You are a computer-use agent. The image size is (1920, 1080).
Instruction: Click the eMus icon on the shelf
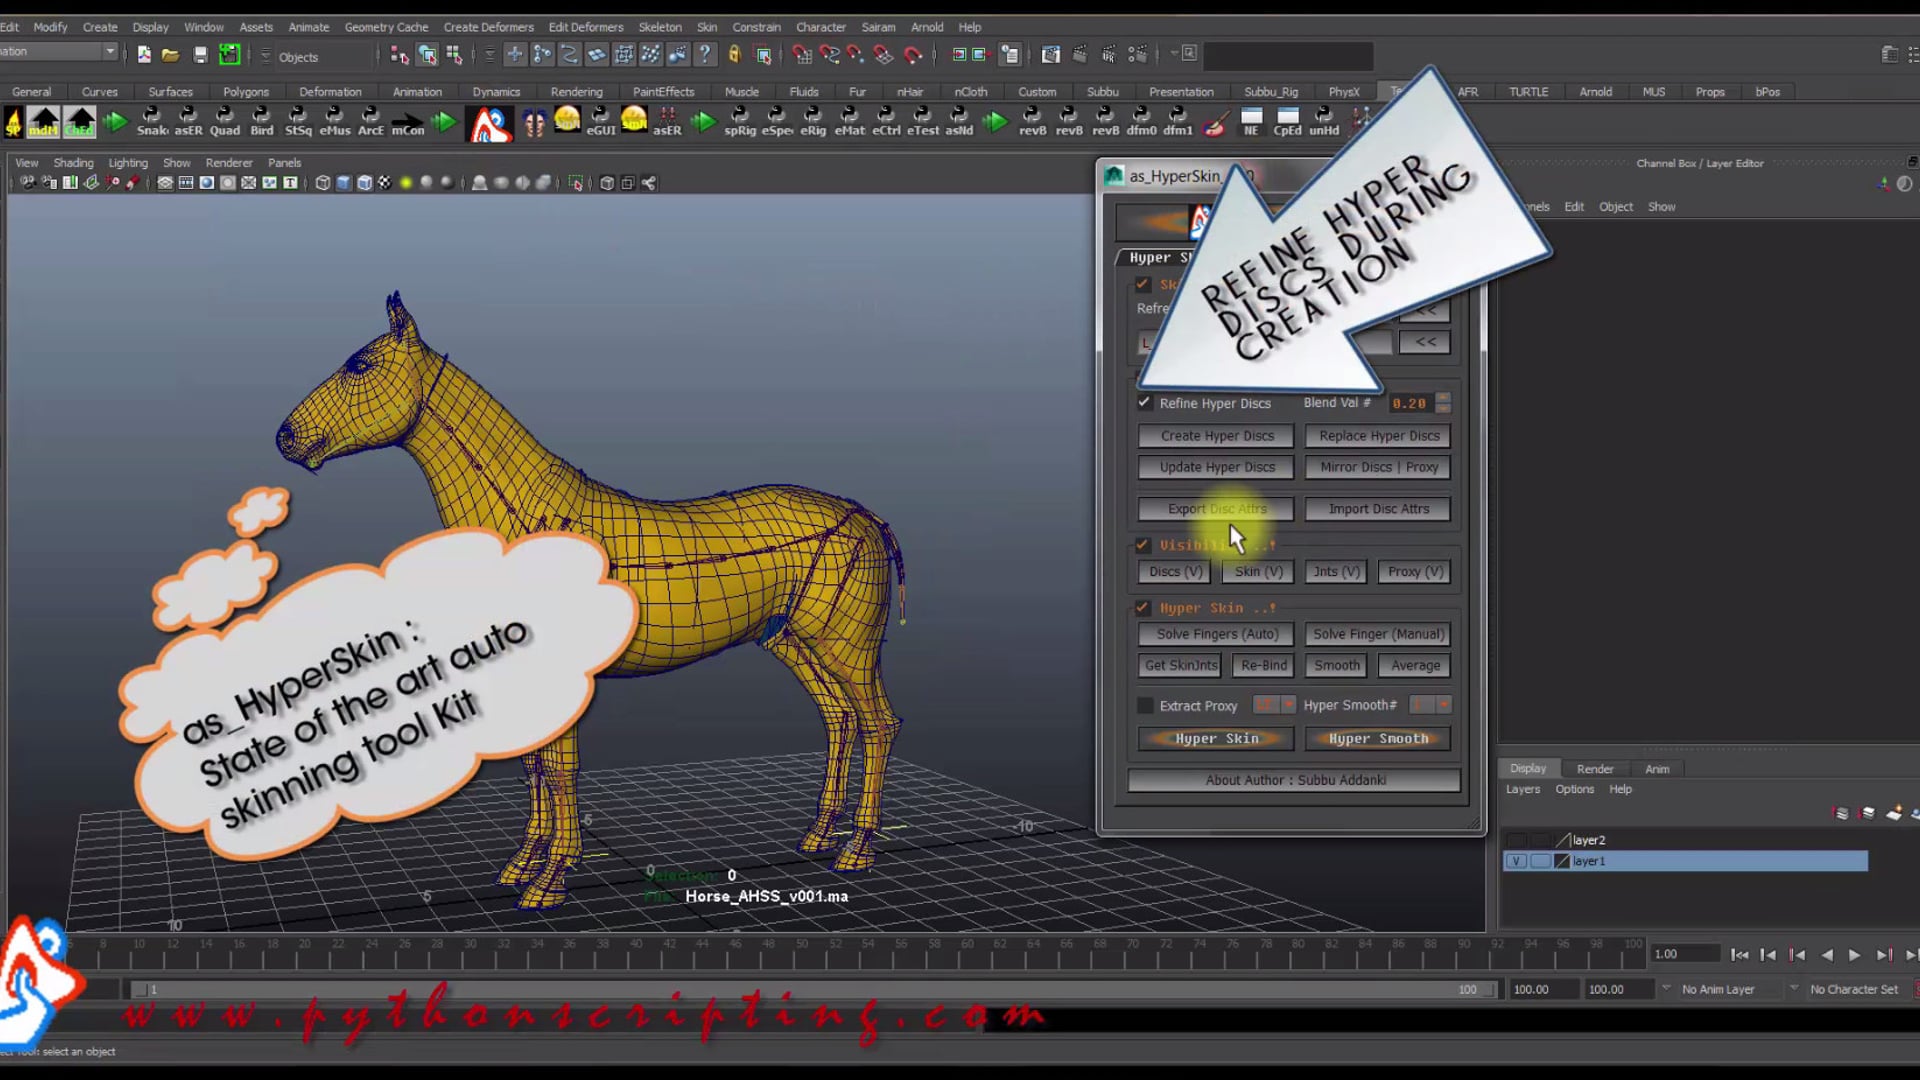(x=335, y=120)
